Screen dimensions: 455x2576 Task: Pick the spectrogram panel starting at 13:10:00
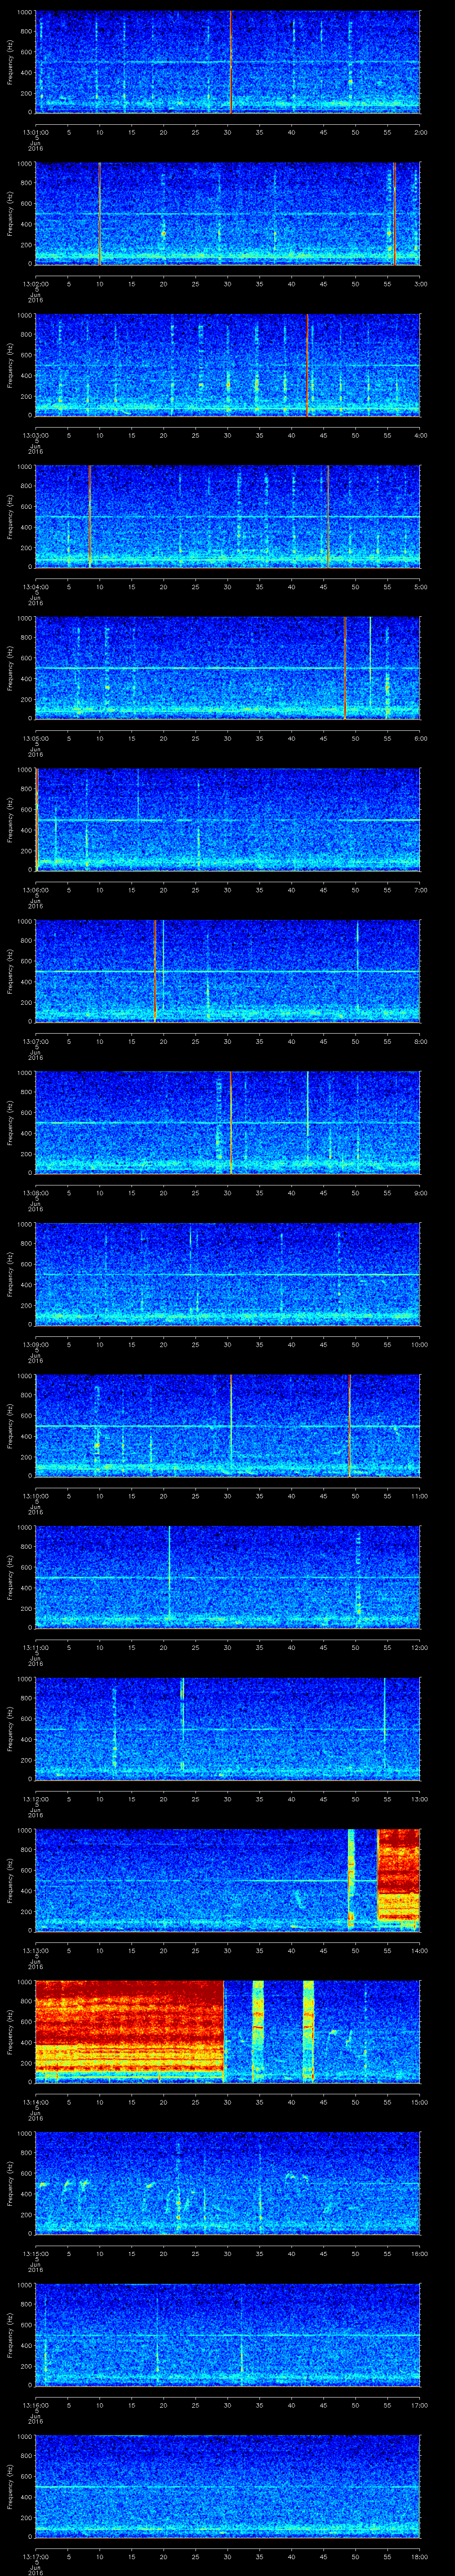[228, 1426]
